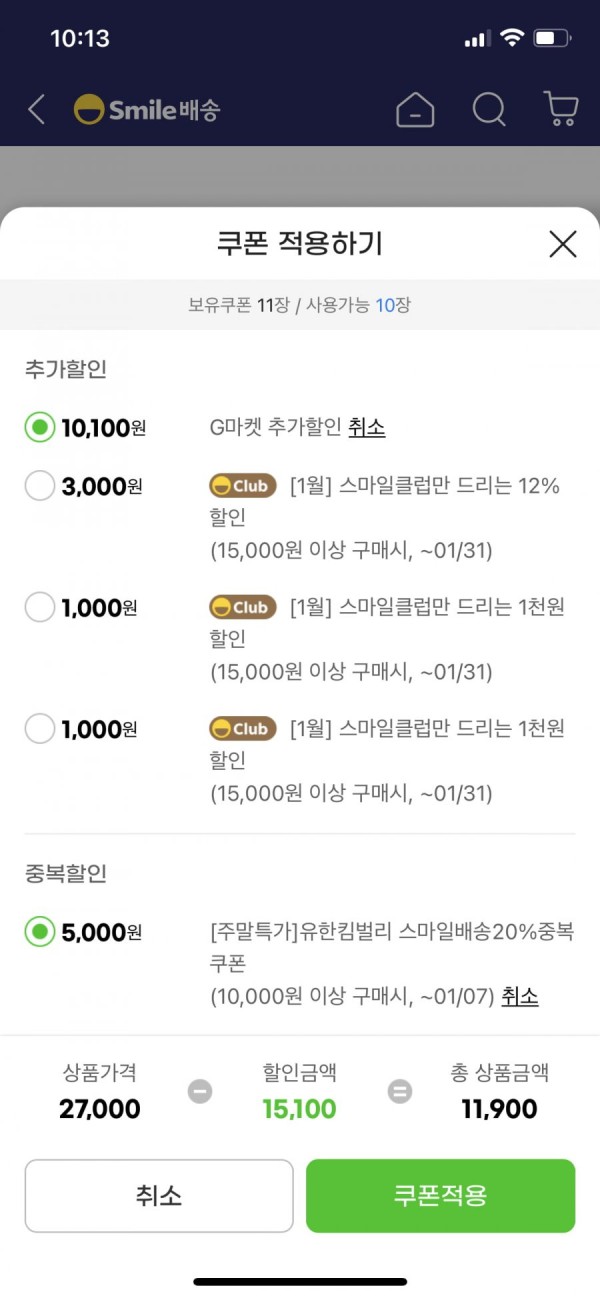Select the 5,000원 중복할인 radio button
This screenshot has width=600, height=1298.
[x=40, y=932]
